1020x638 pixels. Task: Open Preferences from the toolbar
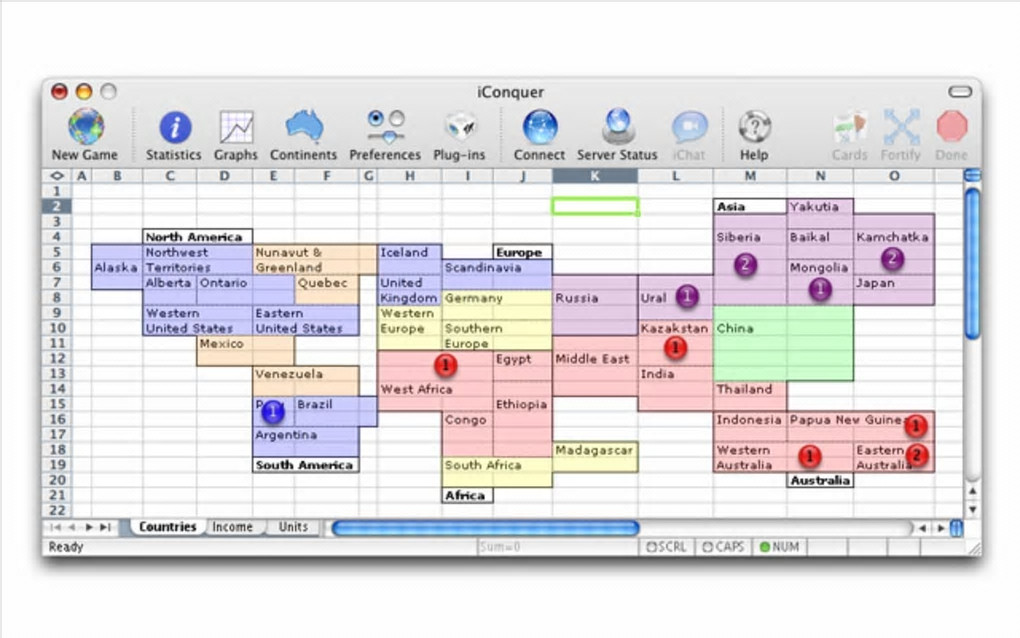pos(385,135)
